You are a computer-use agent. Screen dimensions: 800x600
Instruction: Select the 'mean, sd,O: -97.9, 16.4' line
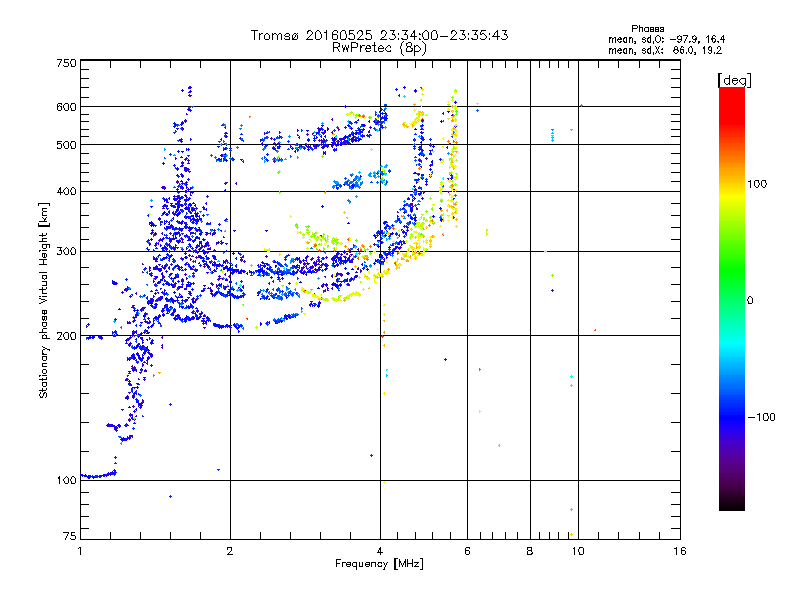666,39
